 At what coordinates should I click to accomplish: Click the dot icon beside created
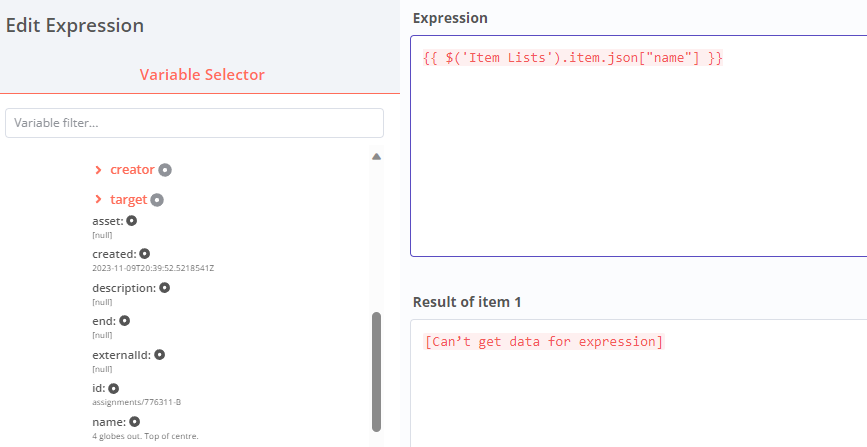pyautogui.click(x=144, y=254)
